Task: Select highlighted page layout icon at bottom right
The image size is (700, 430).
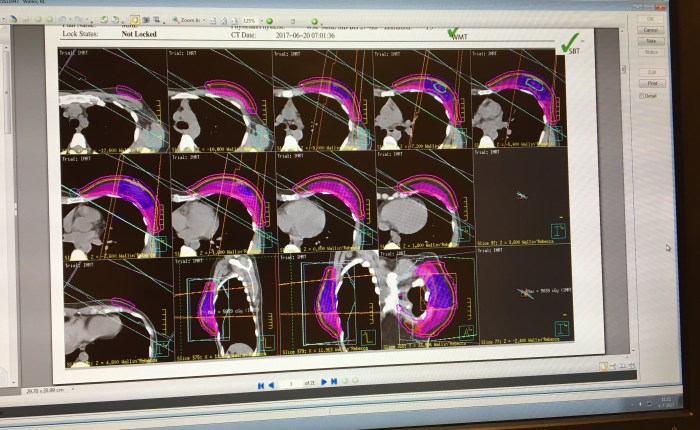Action: coord(603,367)
